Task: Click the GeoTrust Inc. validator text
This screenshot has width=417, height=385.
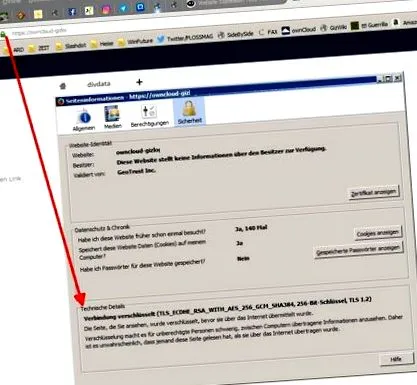Action: click(x=137, y=172)
